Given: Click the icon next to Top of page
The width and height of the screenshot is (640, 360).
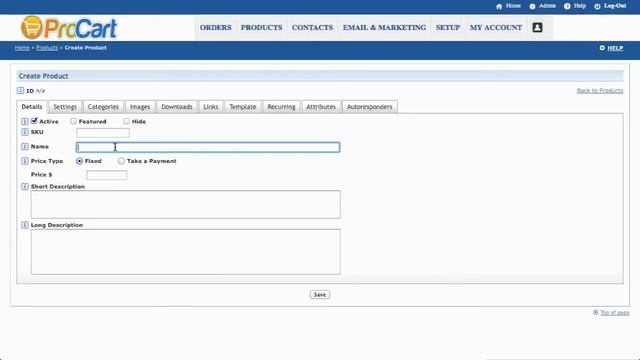Looking at the screenshot, I should click(x=596, y=312).
